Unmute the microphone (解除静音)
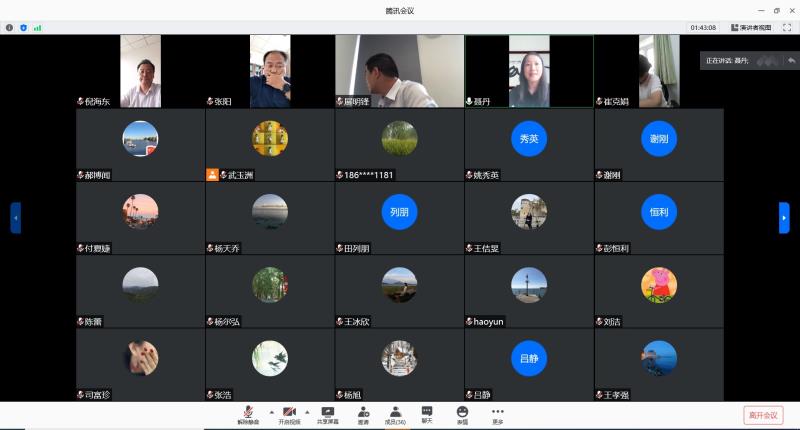800x430 pixels. point(248,415)
